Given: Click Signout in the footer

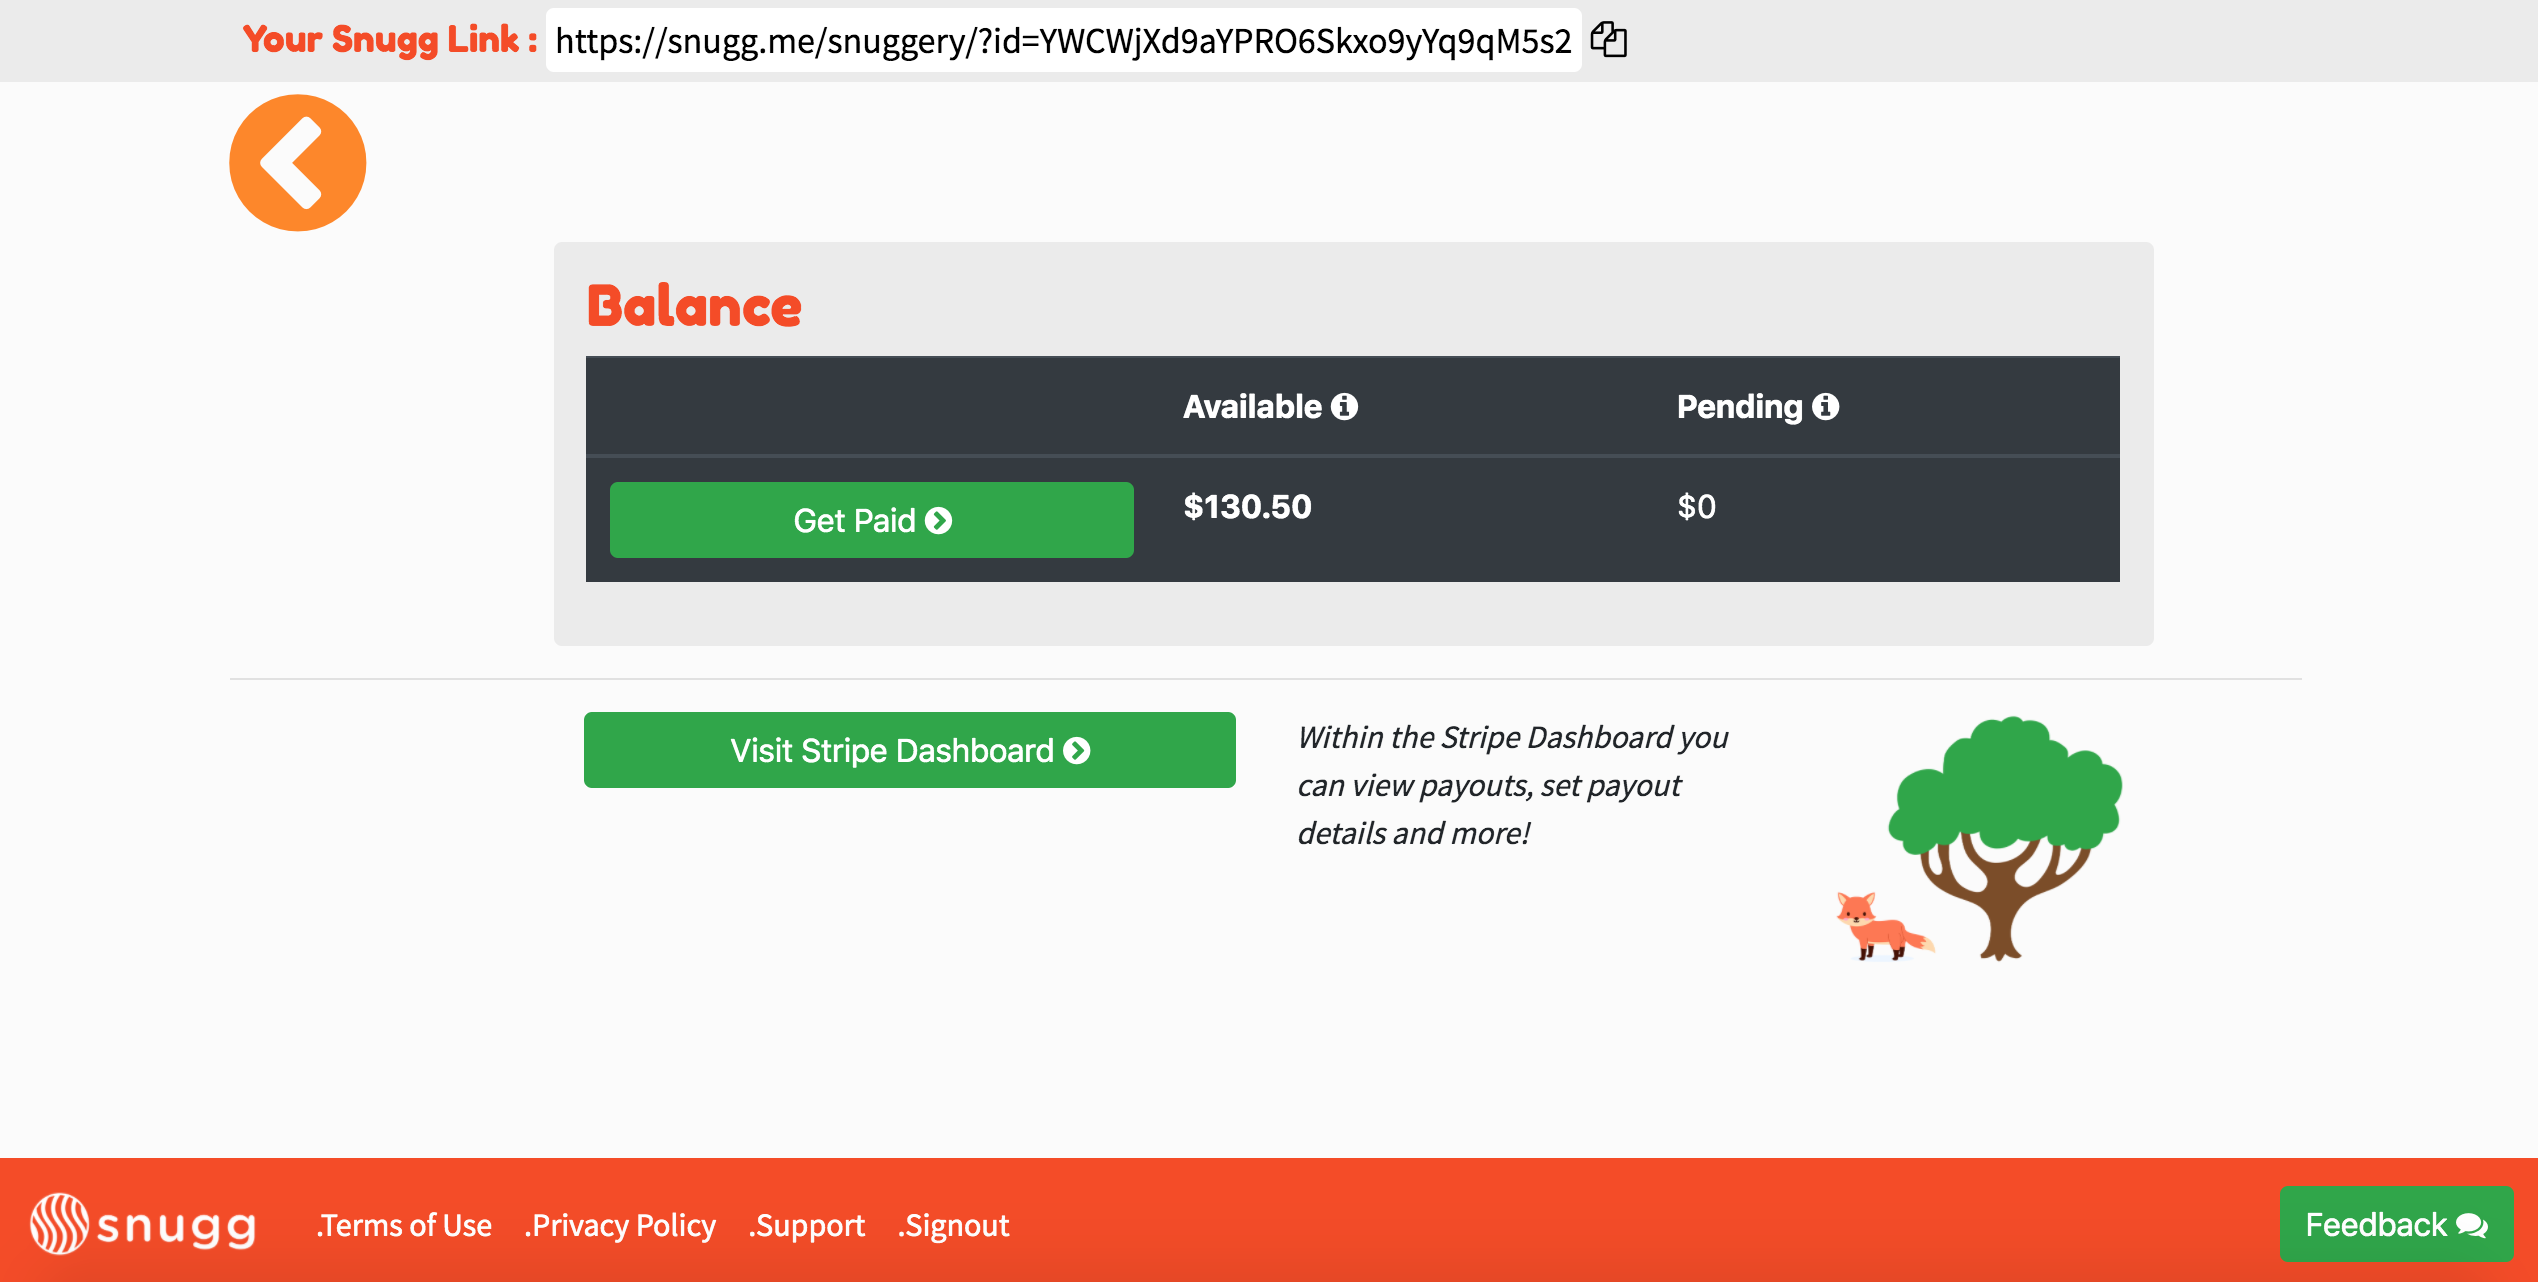Looking at the screenshot, I should click(x=954, y=1225).
